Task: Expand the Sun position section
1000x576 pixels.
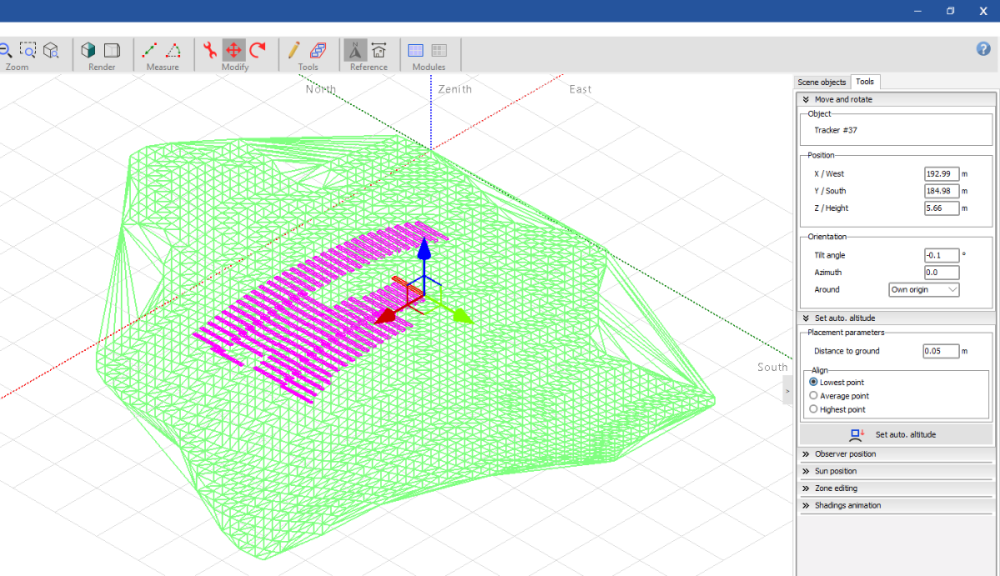Action: coord(835,471)
